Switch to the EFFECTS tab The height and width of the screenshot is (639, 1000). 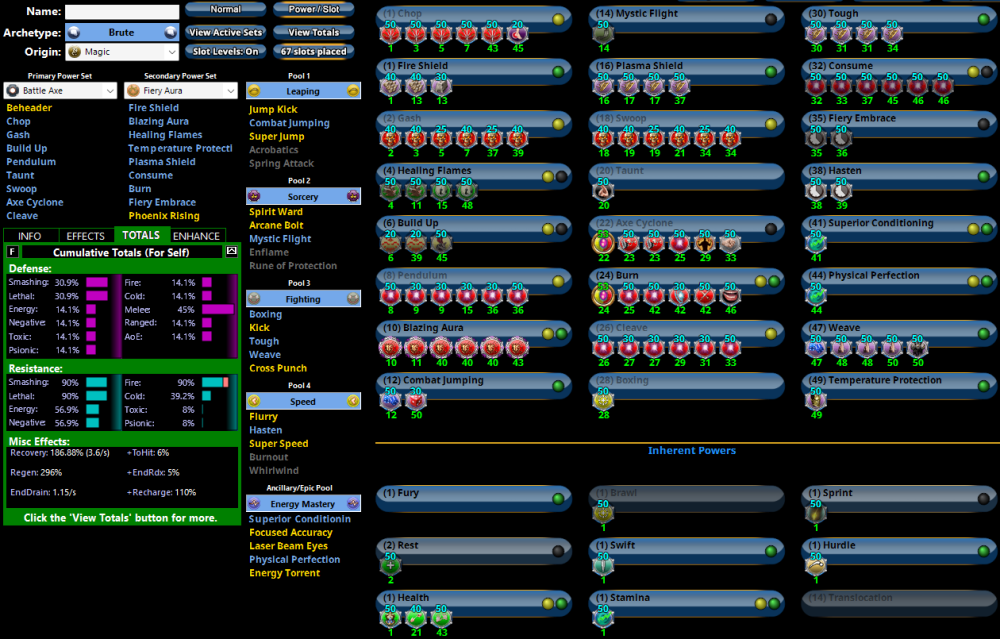(x=86, y=236)
